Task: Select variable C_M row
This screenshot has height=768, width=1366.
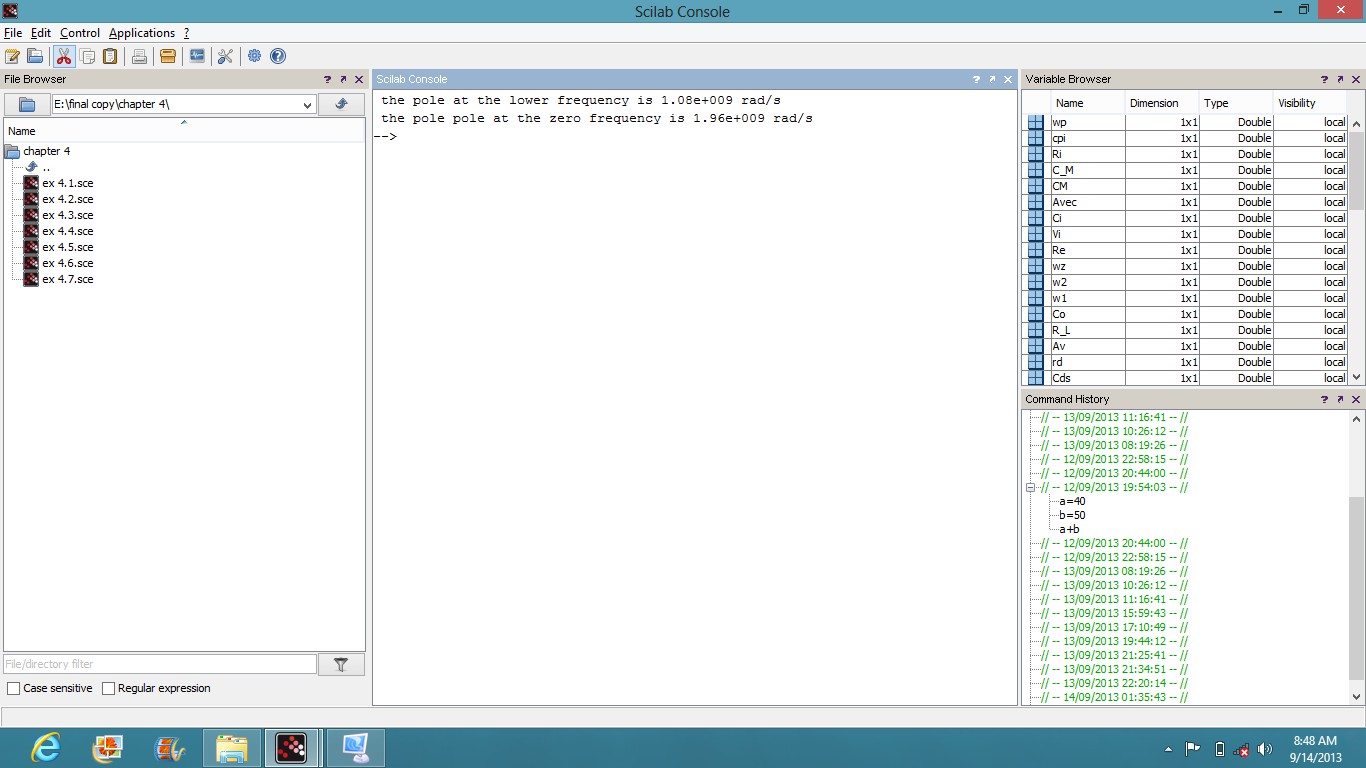Action: point(1186,170)
